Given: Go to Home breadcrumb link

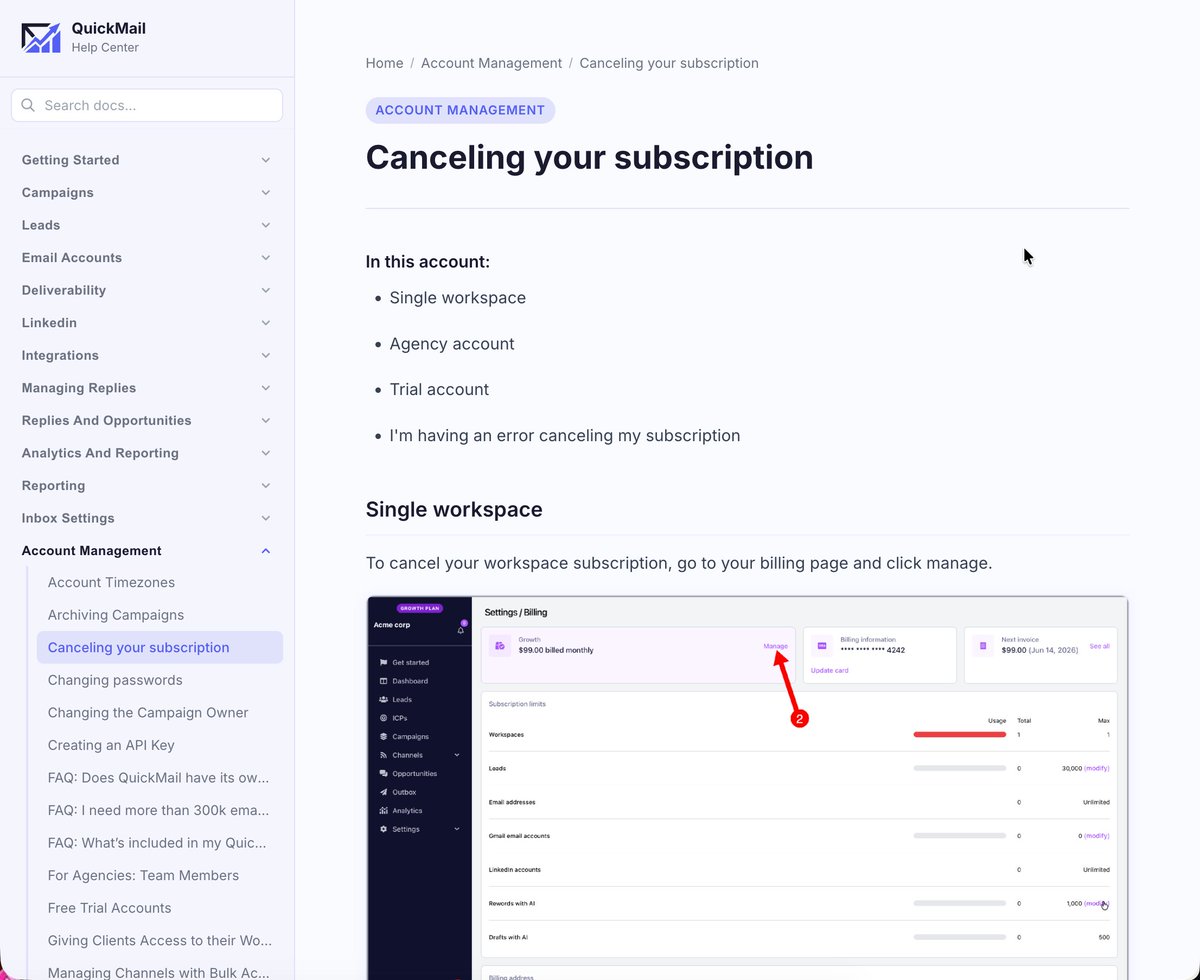Looking at the screenshot, I should click(x=385, y=63).
